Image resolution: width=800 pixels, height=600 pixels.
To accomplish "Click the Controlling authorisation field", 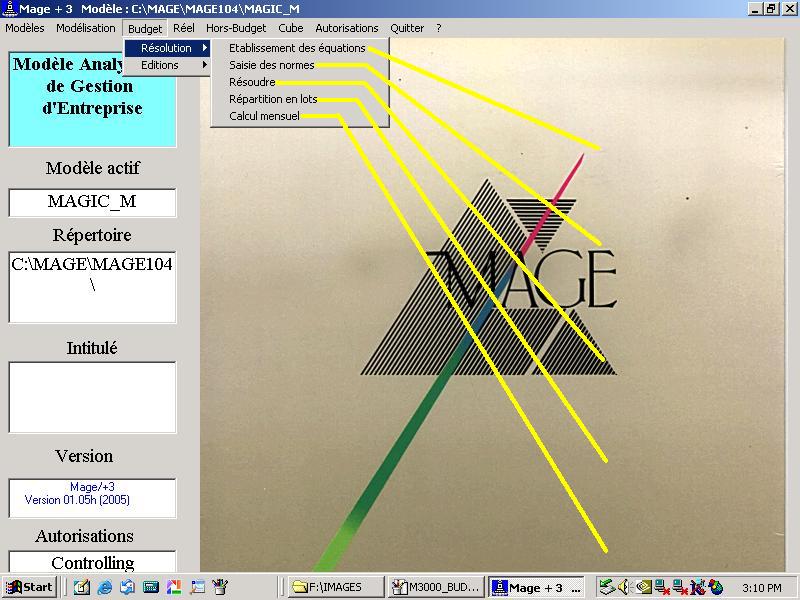I will click(92, 561).
